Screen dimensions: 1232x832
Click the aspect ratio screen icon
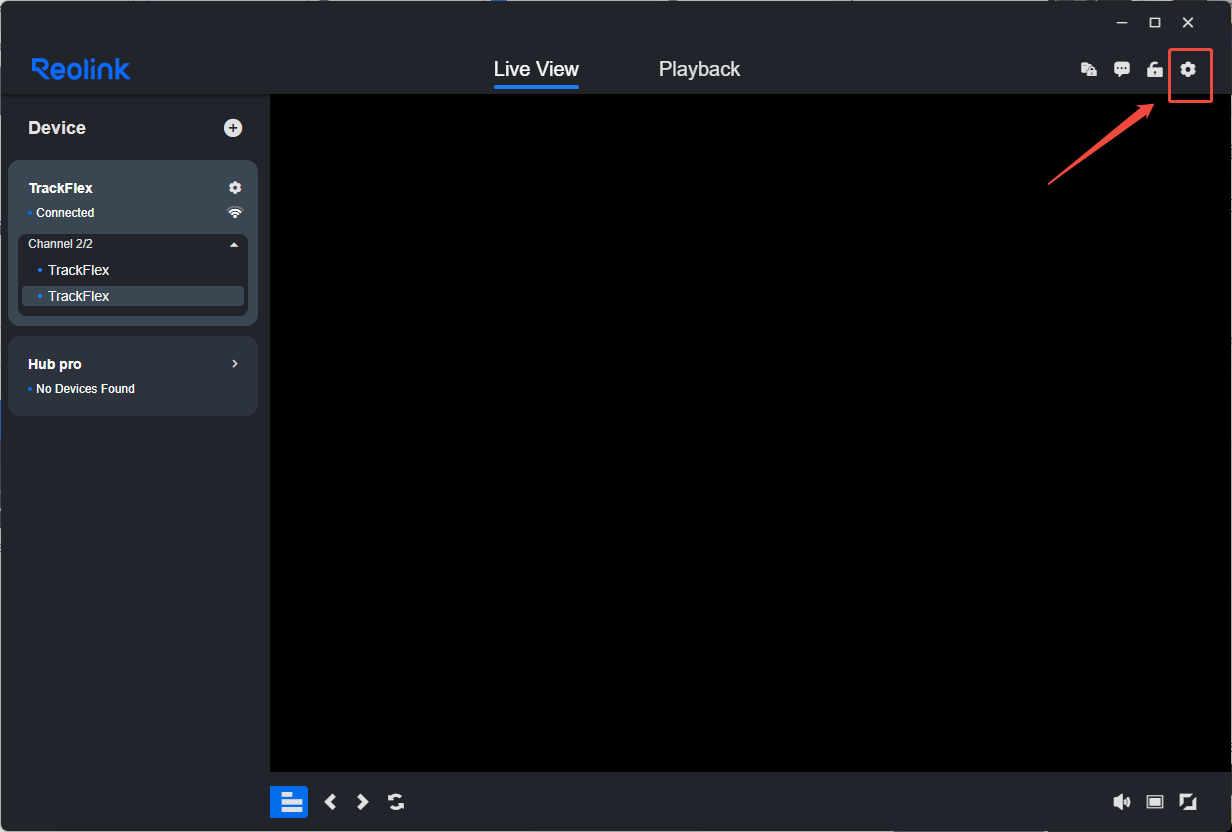click(x=1155, y=802)
